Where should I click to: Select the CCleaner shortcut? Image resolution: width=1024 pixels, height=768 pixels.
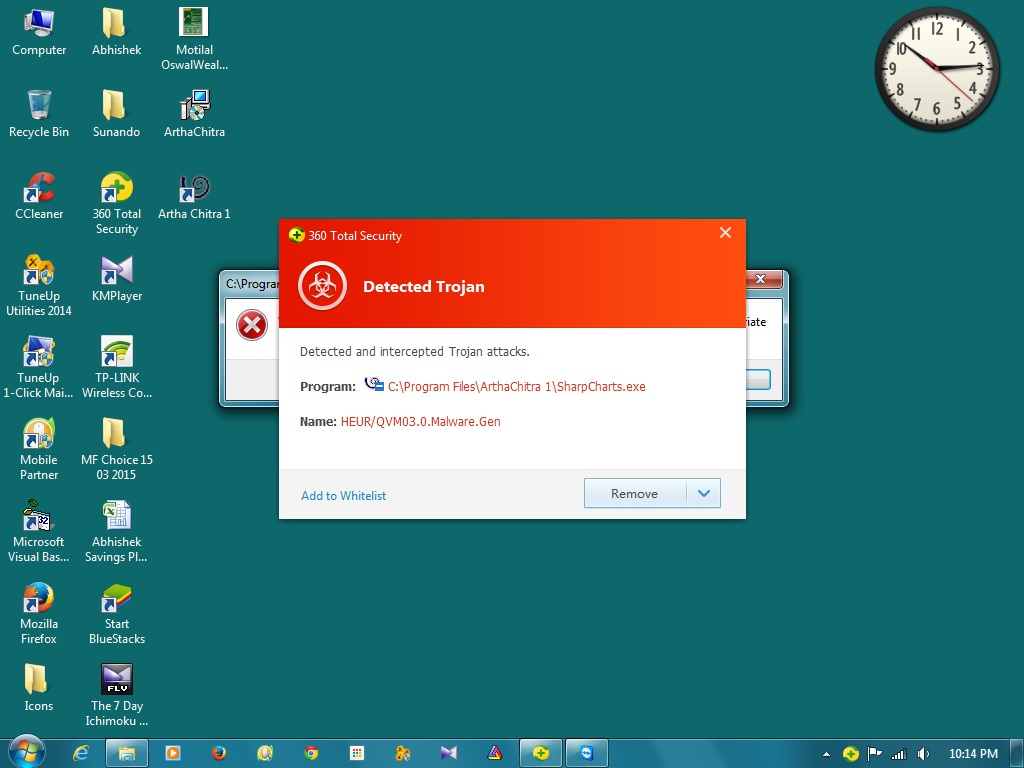[x=39, y=196]
